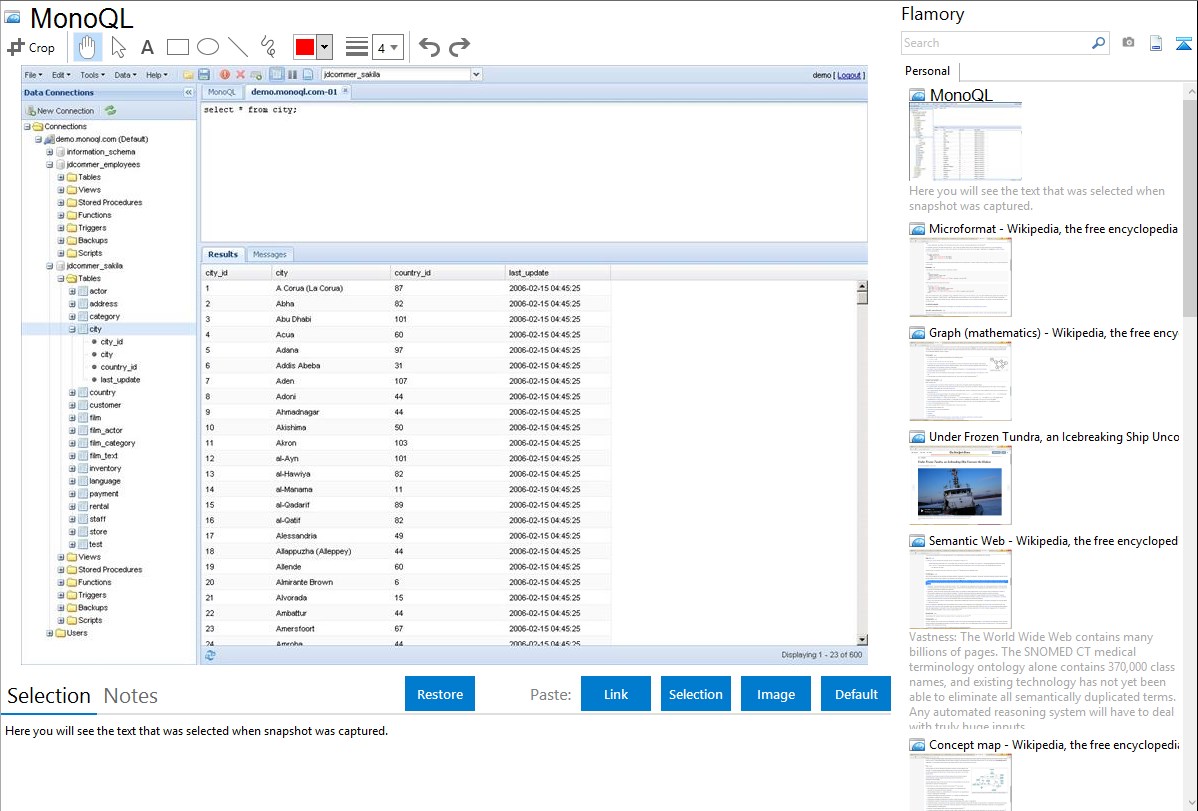Select the straight line tool
The image size is (1198, 811).
pos(238,47)
